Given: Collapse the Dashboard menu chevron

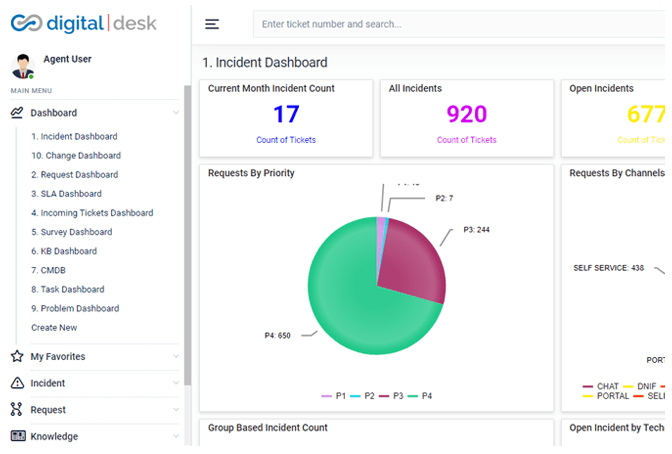Looking at the screenshot, I should point(176,113).
